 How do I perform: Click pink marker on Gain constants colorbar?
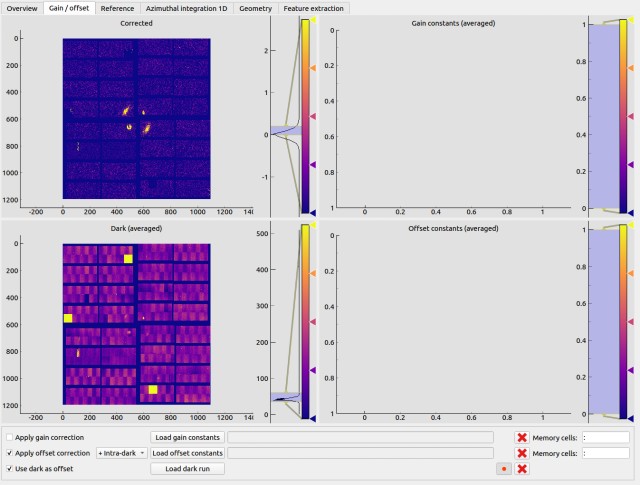click(x=631, y=116)
